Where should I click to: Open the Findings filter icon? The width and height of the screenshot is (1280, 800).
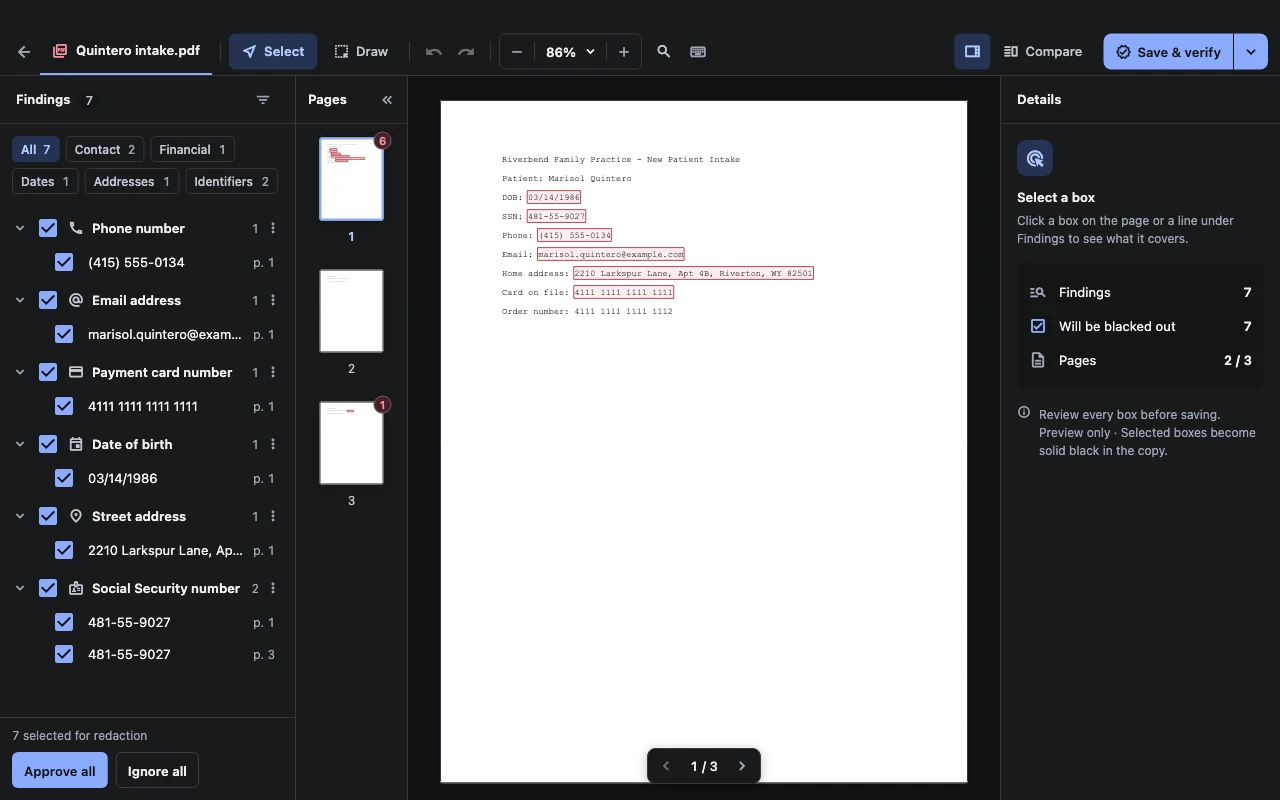[x=263, y=100]
